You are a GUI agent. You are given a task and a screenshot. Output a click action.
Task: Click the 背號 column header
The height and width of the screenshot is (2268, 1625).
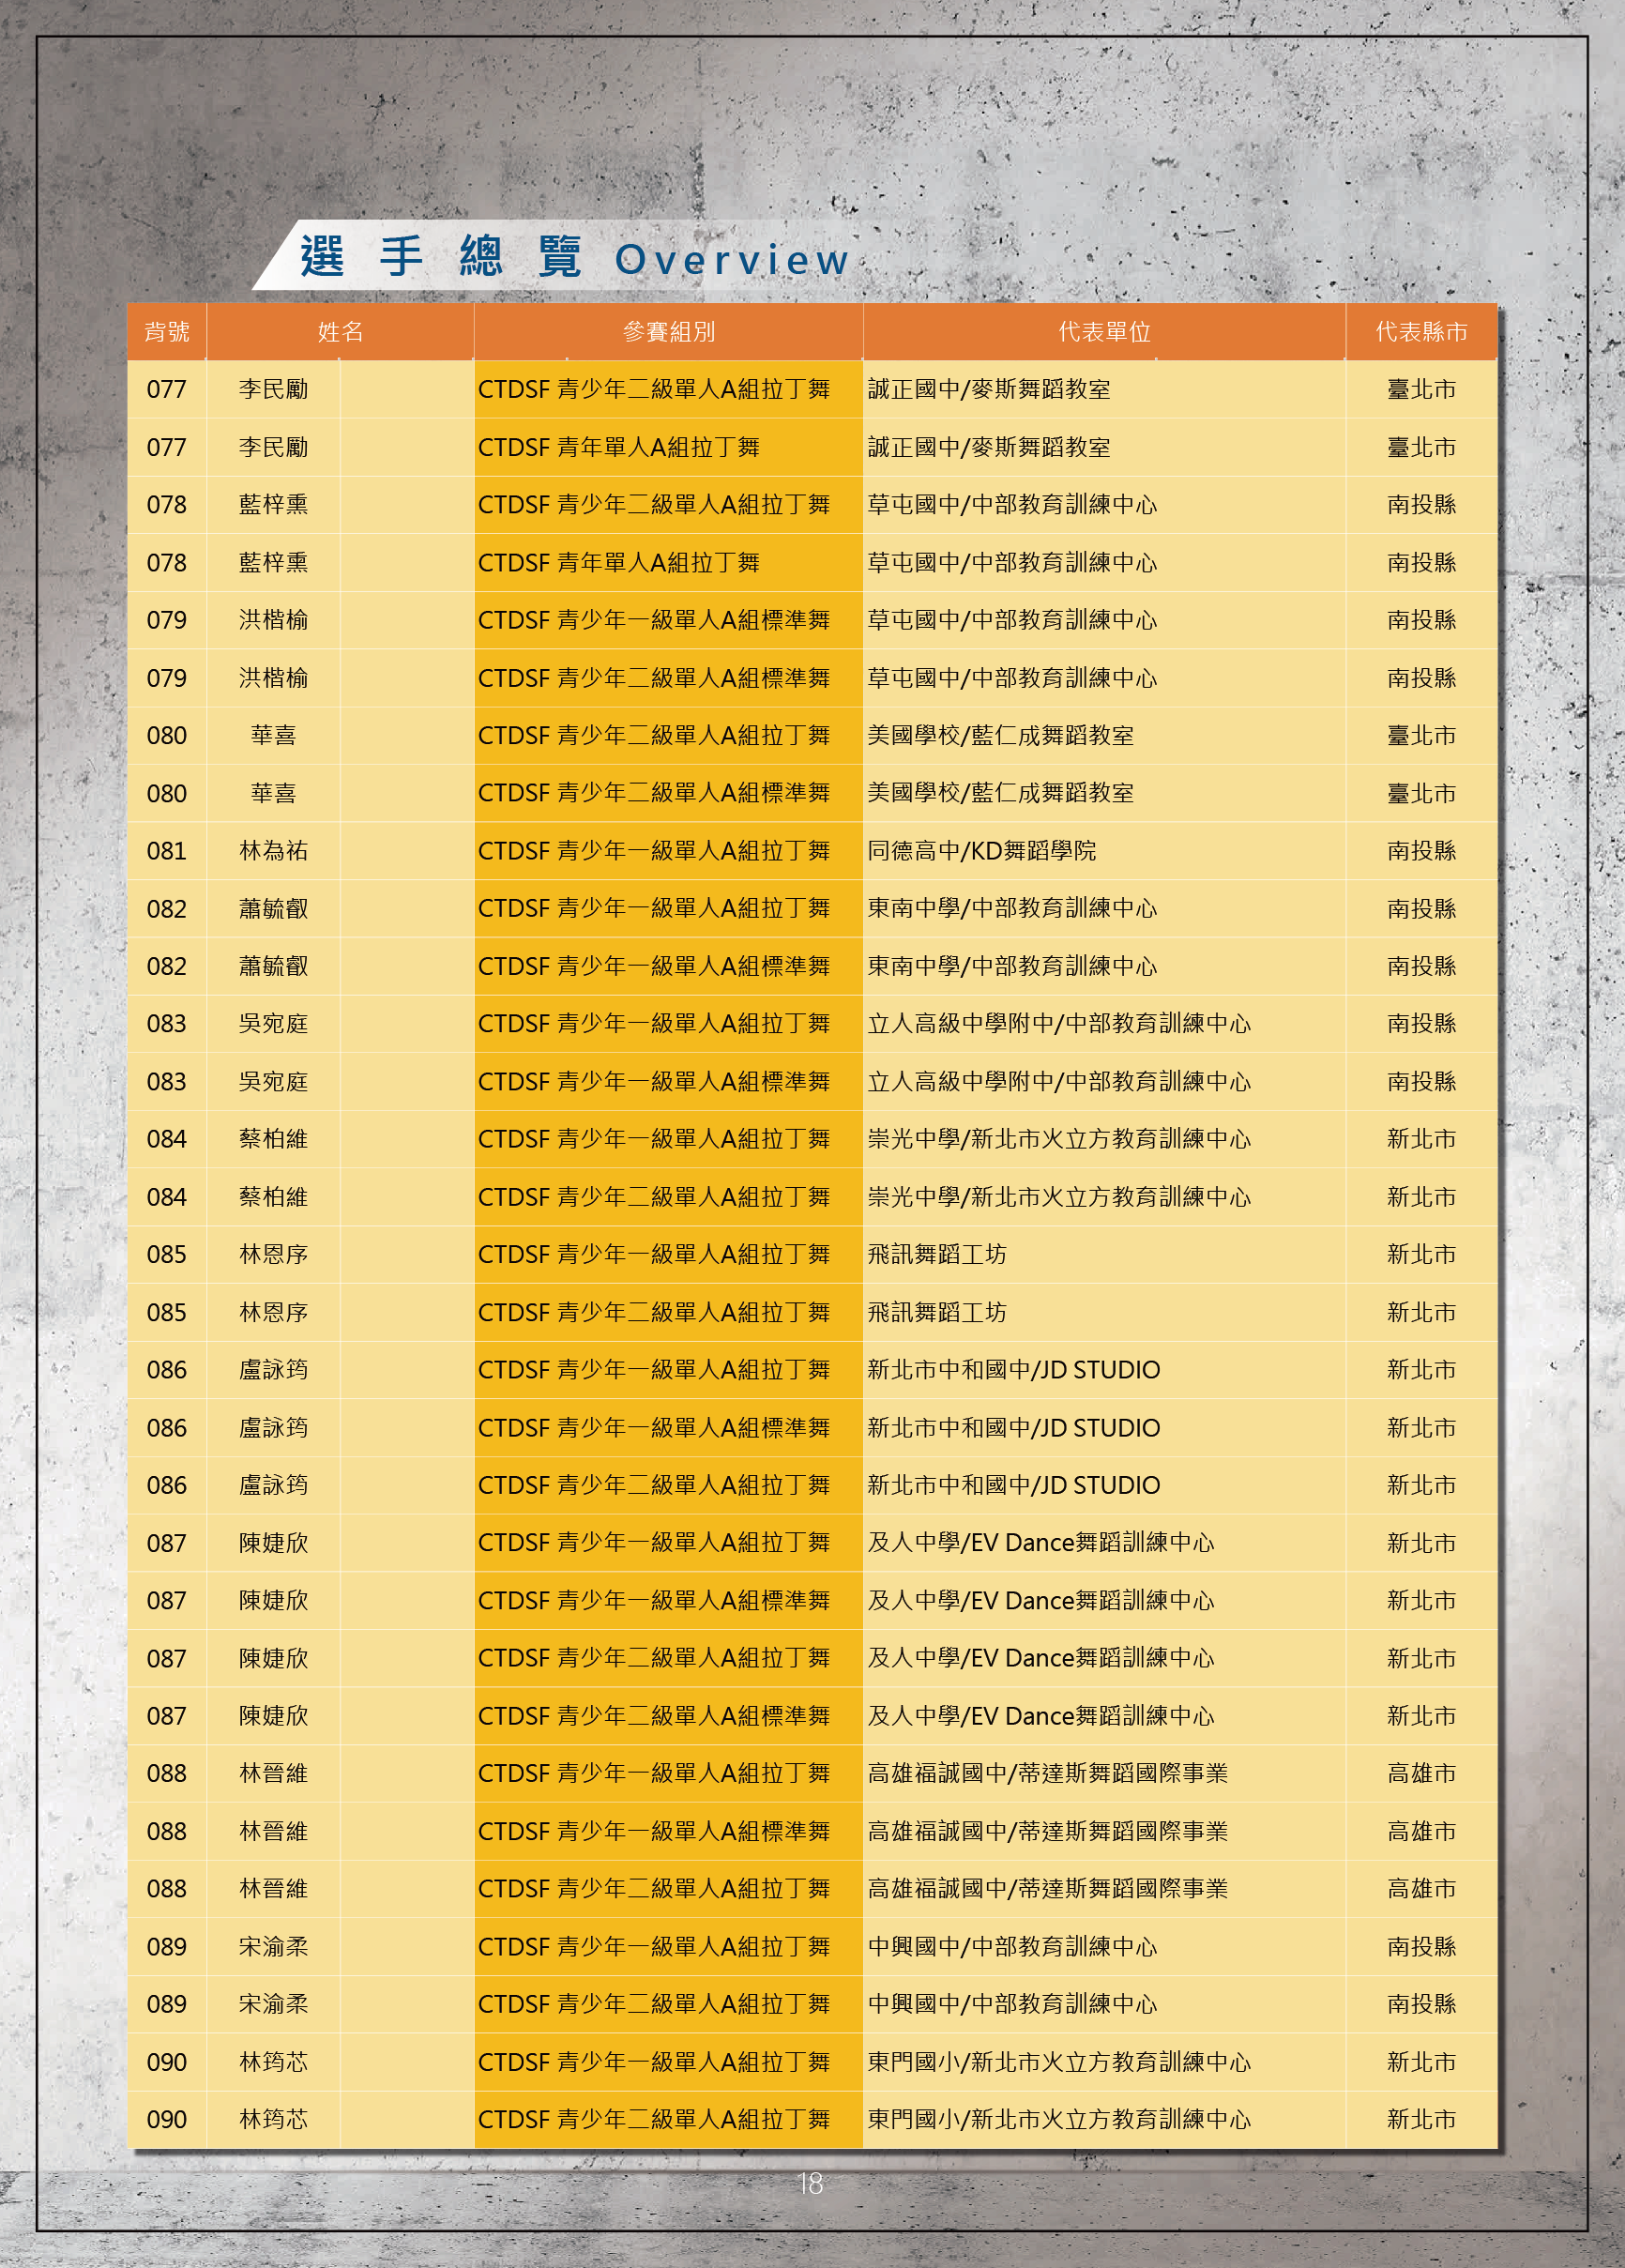click(x=167, y=332)
